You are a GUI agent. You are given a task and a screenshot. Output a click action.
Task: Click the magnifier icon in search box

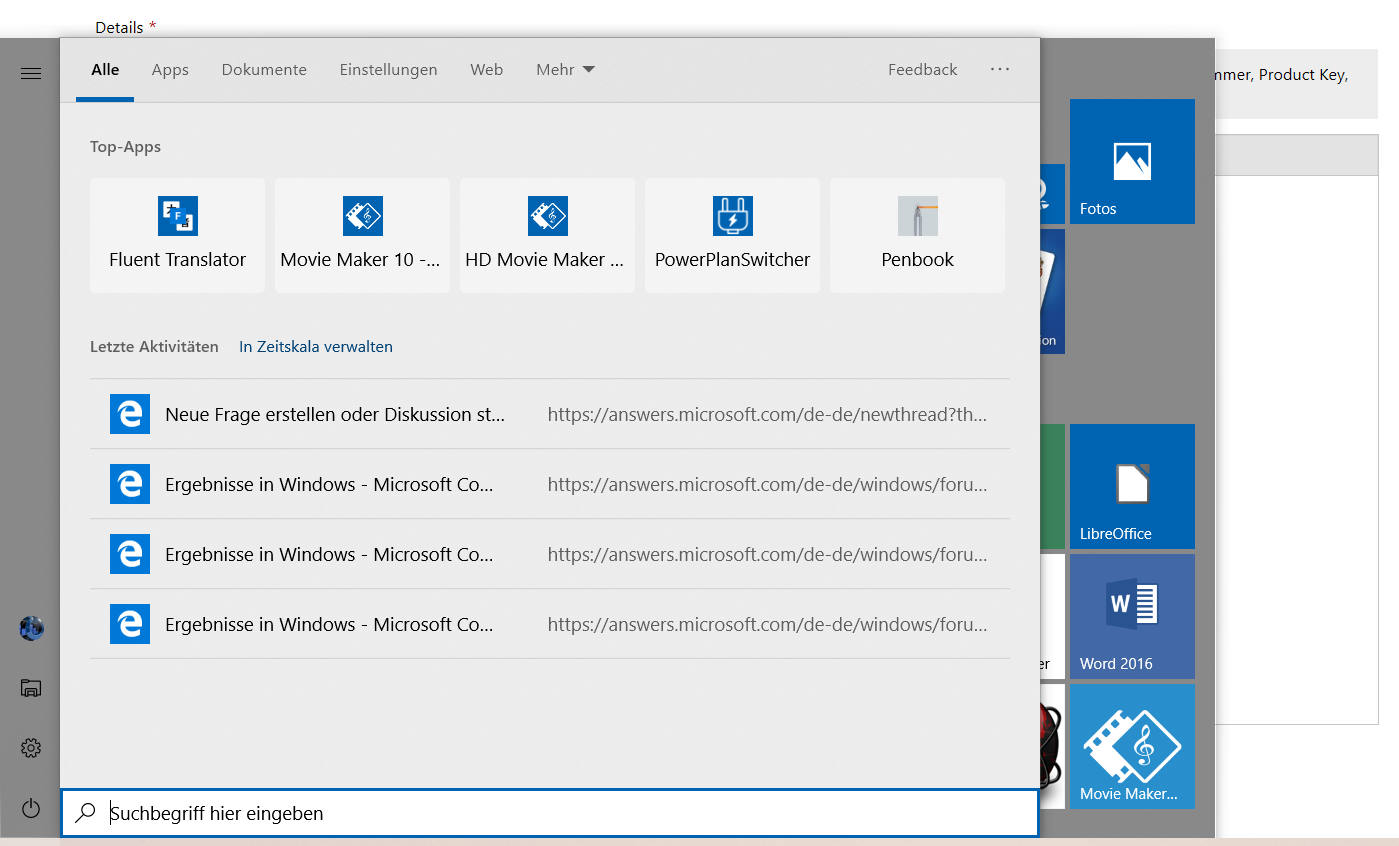tap(86, 813)
